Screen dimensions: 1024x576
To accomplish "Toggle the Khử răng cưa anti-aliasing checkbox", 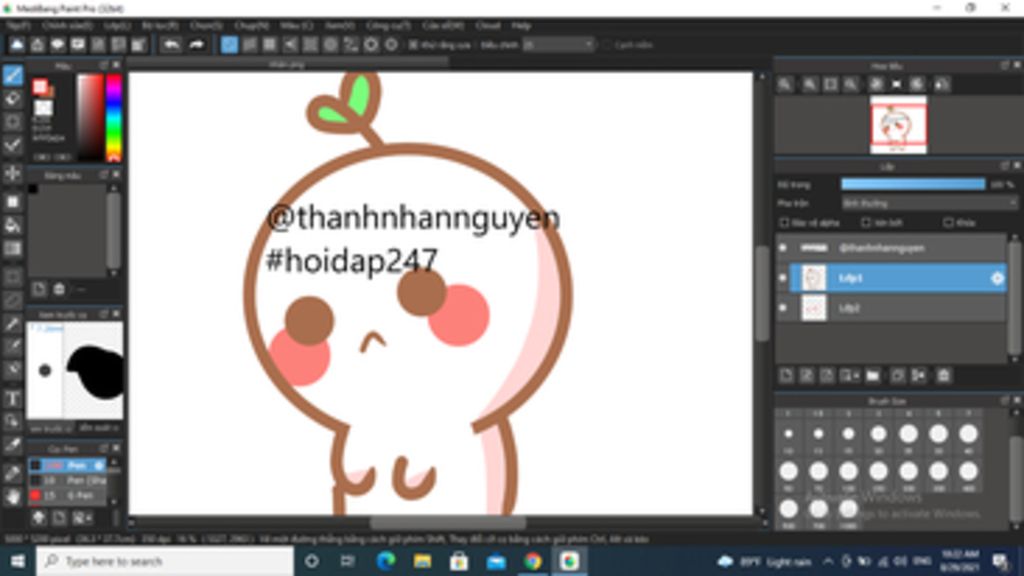I will tap(413, 44).
